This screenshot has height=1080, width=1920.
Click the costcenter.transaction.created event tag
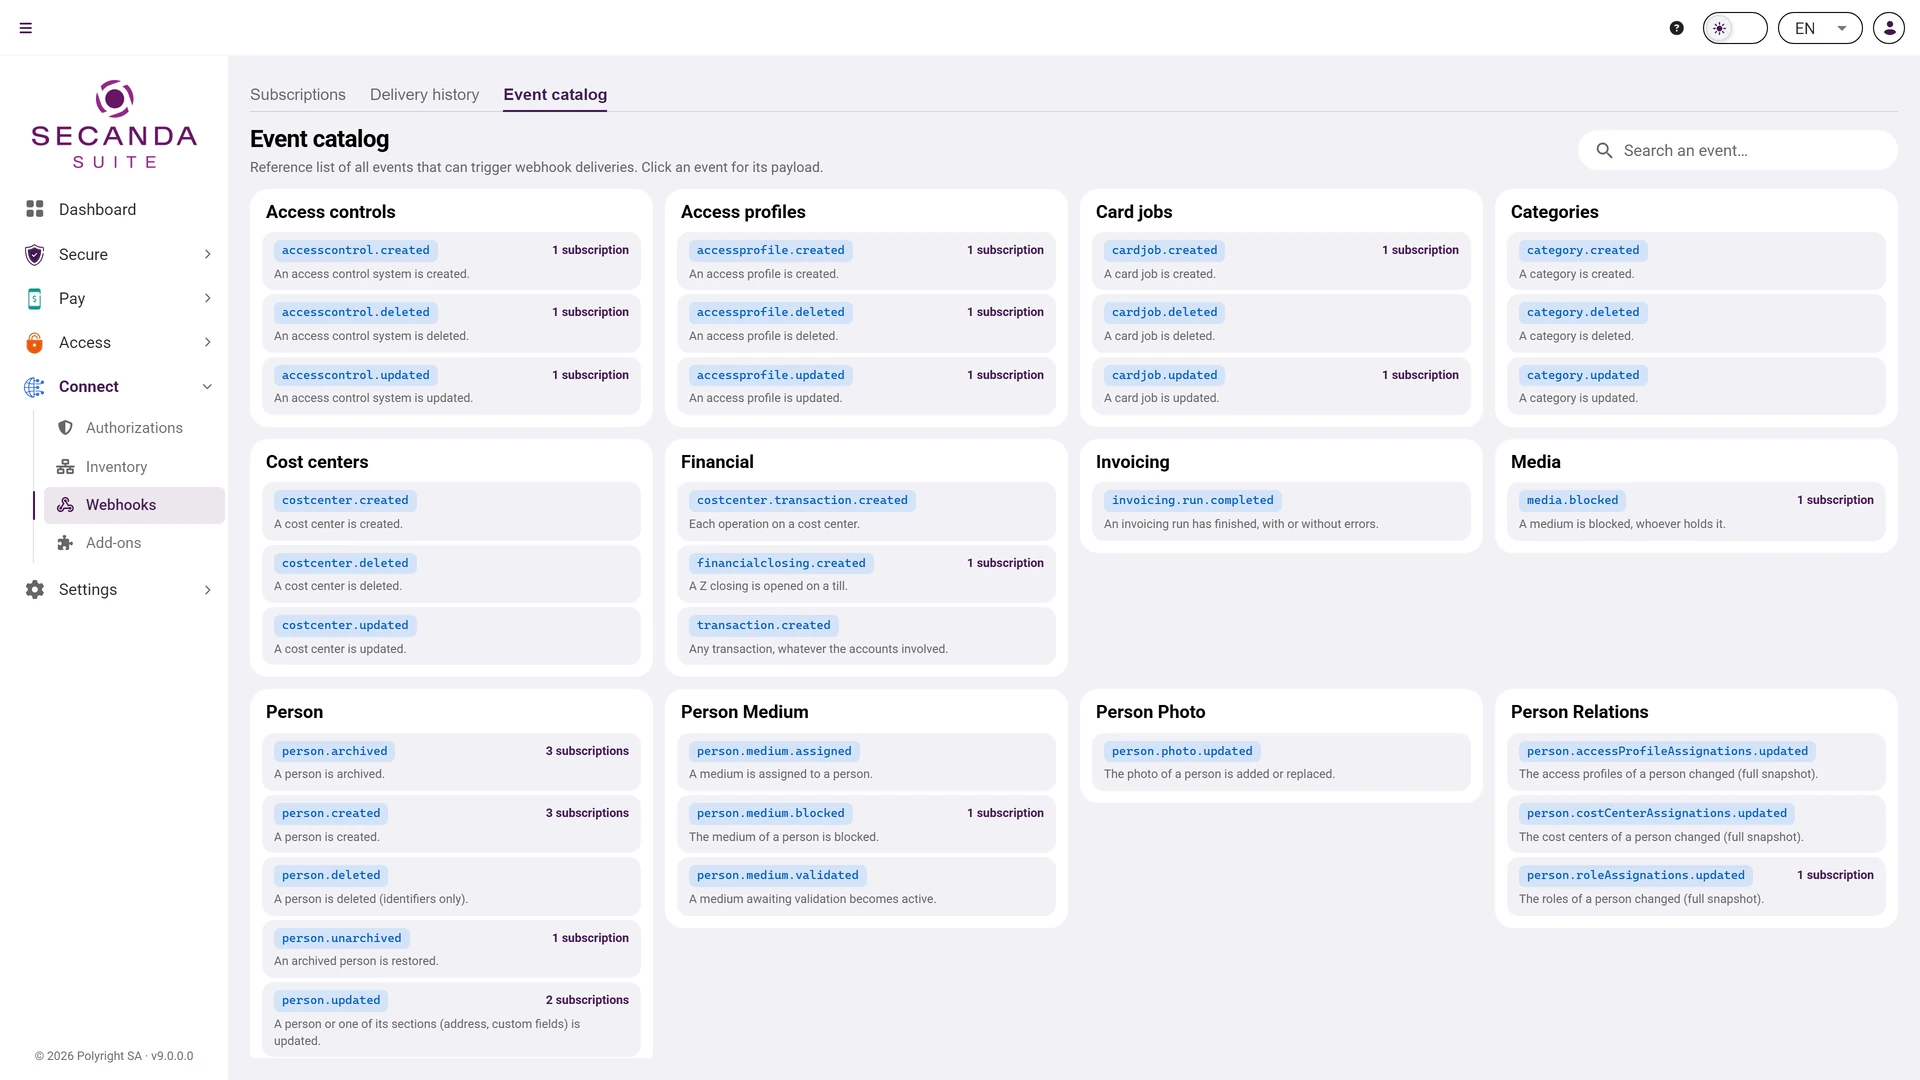[x=802, y=500]
